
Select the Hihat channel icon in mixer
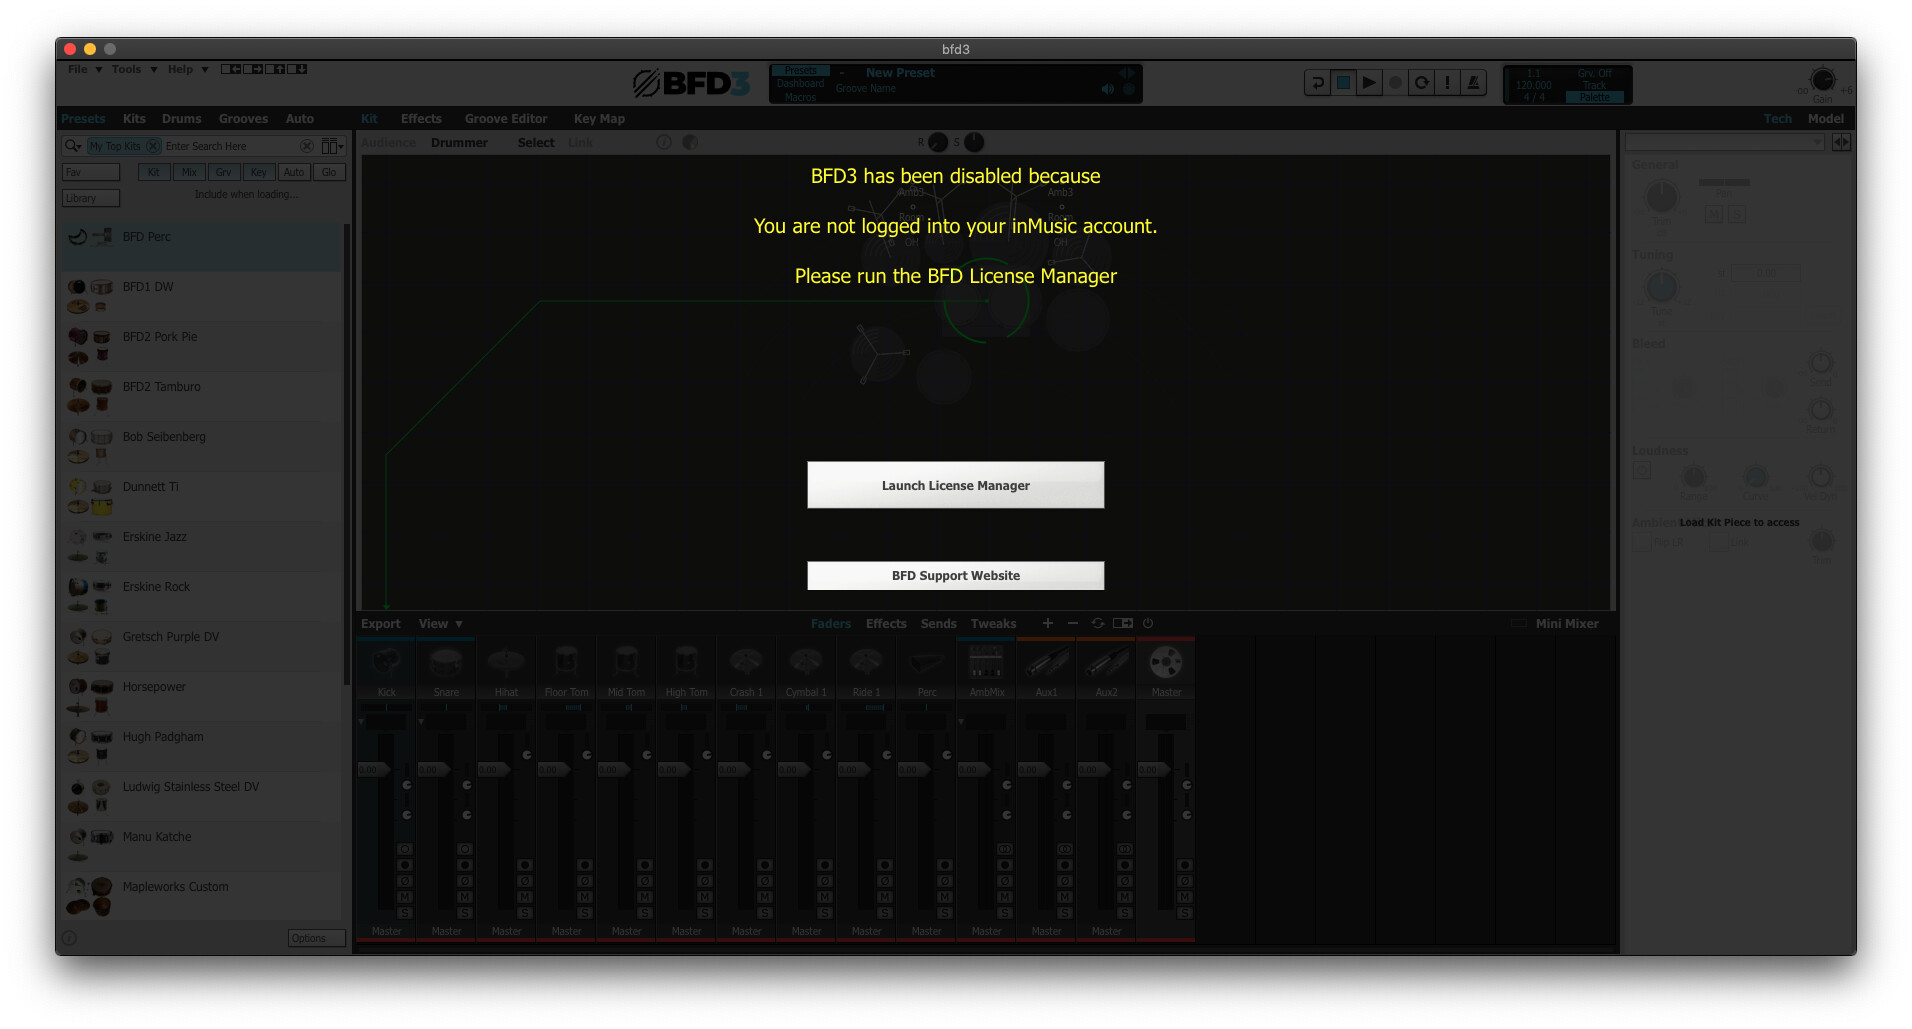[x=506, y=662]
